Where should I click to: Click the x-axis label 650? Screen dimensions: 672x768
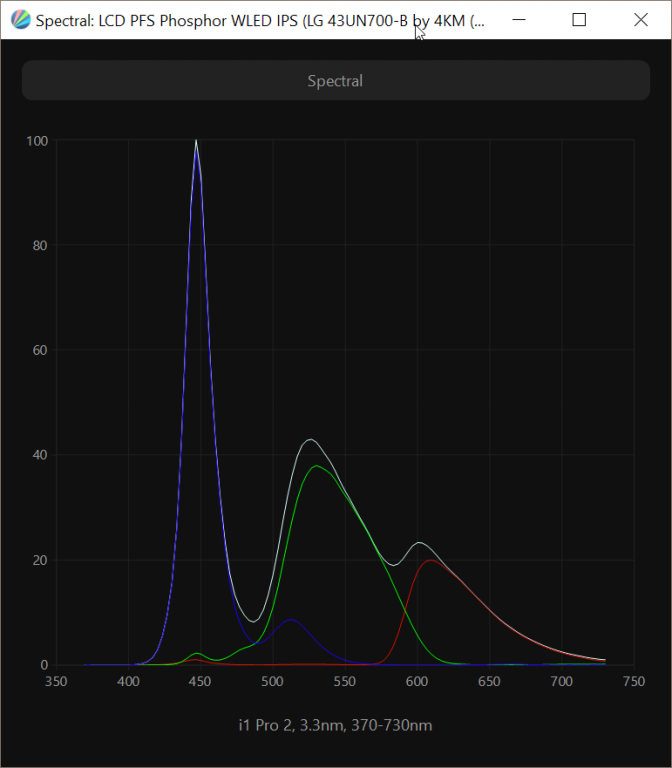(x=489, y=681)
